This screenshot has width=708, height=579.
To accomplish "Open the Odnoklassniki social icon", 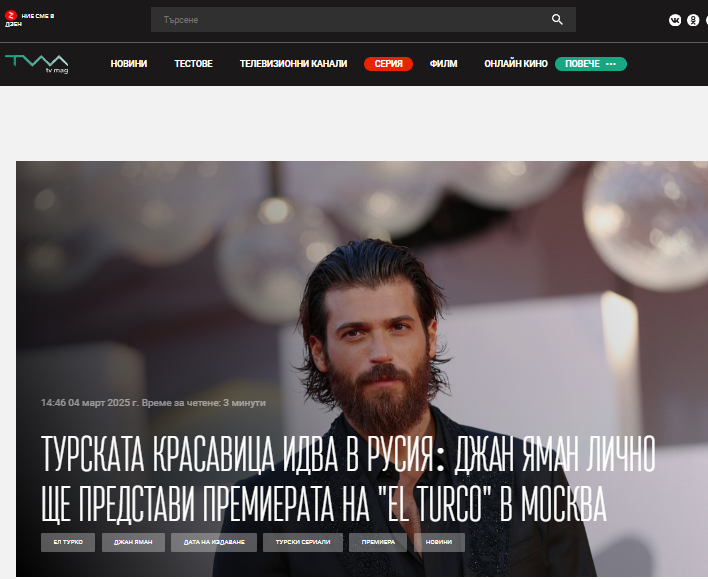I will tap(695, 20).
